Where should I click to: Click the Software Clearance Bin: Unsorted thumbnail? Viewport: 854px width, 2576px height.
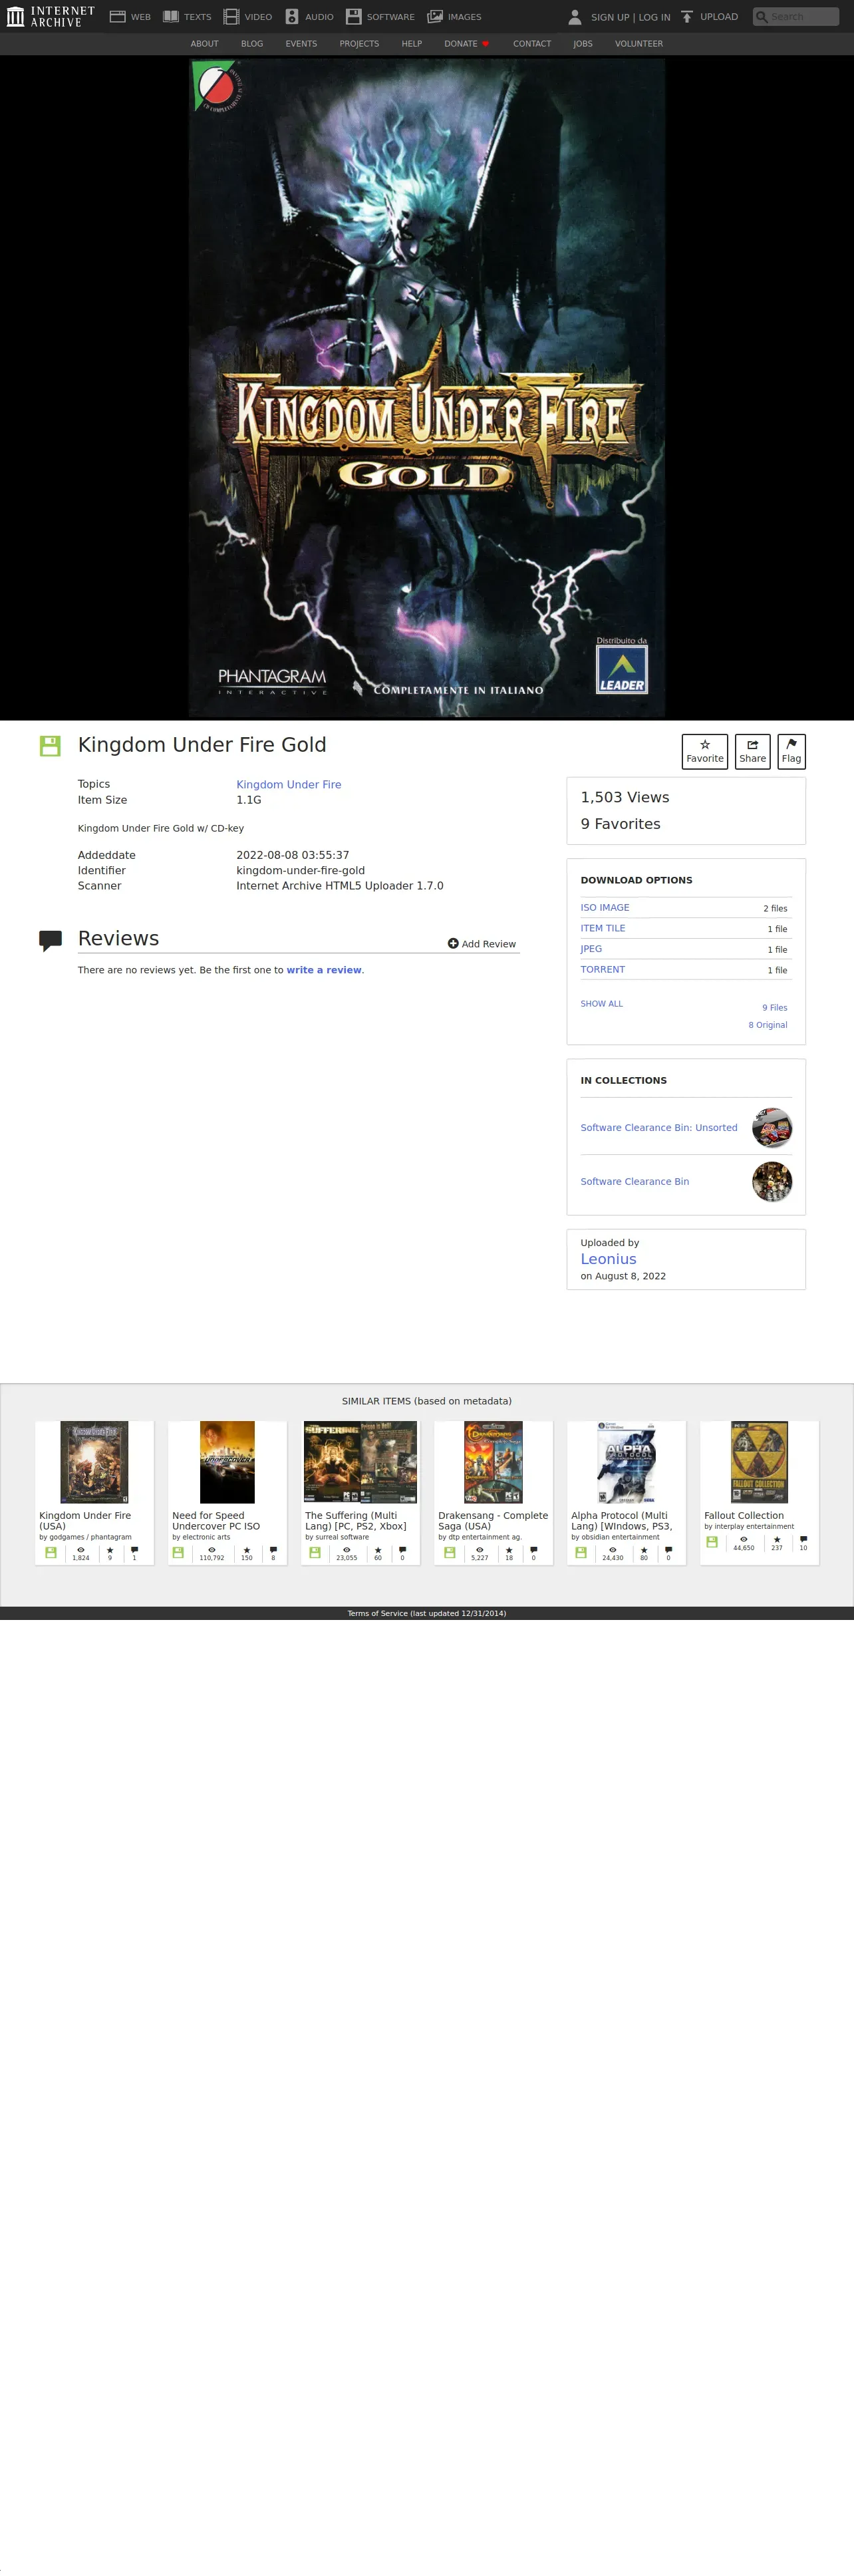pos(772,1127)
